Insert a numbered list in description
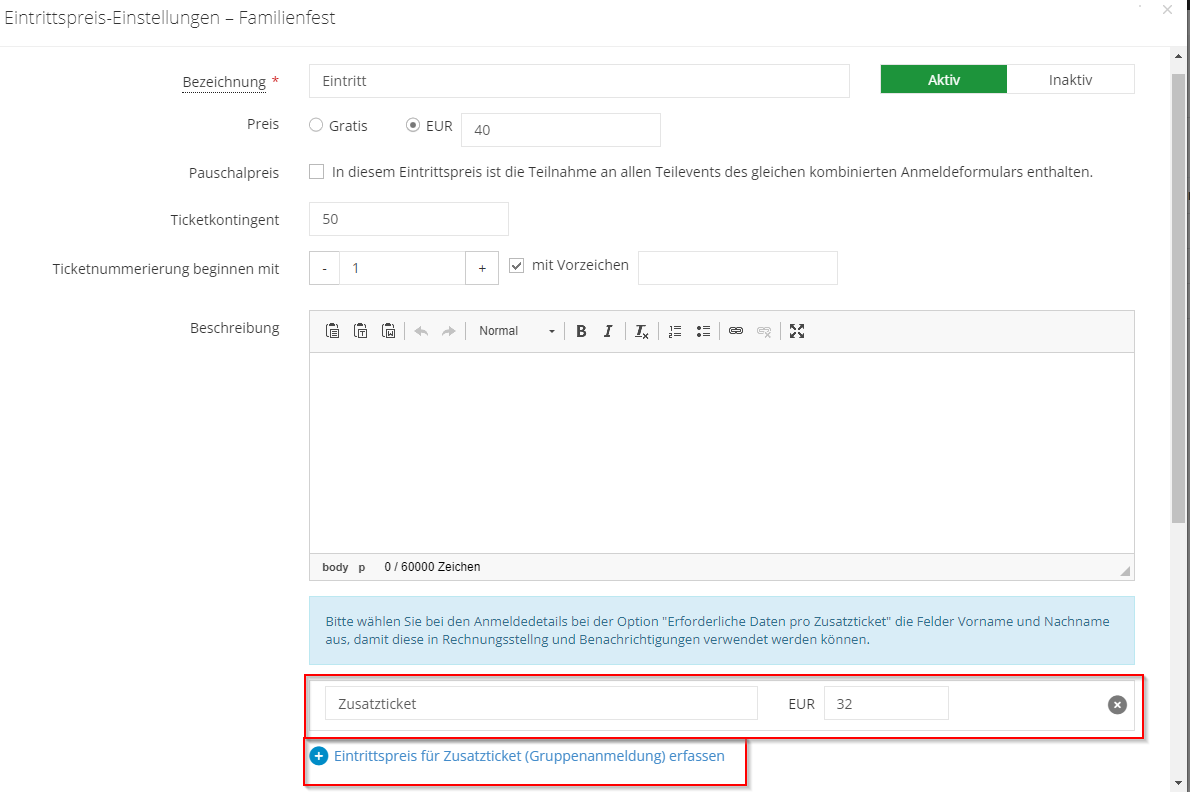The height and width of the screenshot is (792, 1190). click(675, 331)
